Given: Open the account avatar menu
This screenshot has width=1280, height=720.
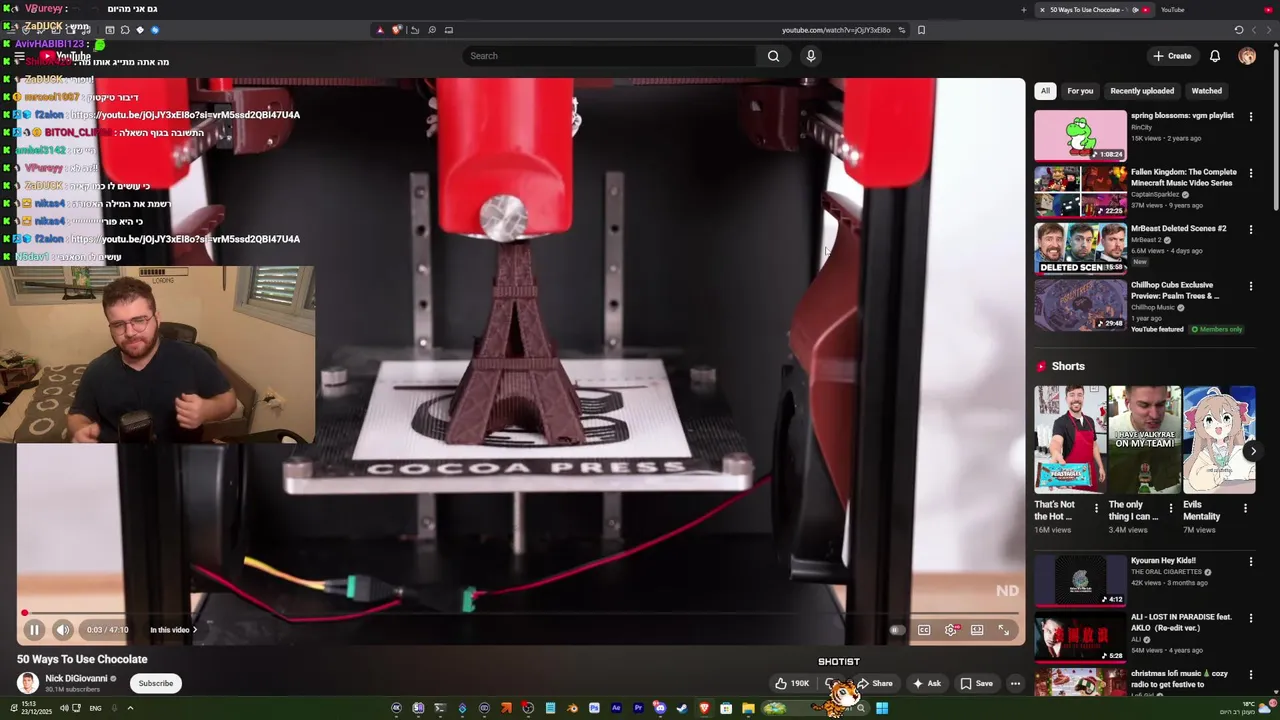Looking at the screenshot, I should point(1247,56).
